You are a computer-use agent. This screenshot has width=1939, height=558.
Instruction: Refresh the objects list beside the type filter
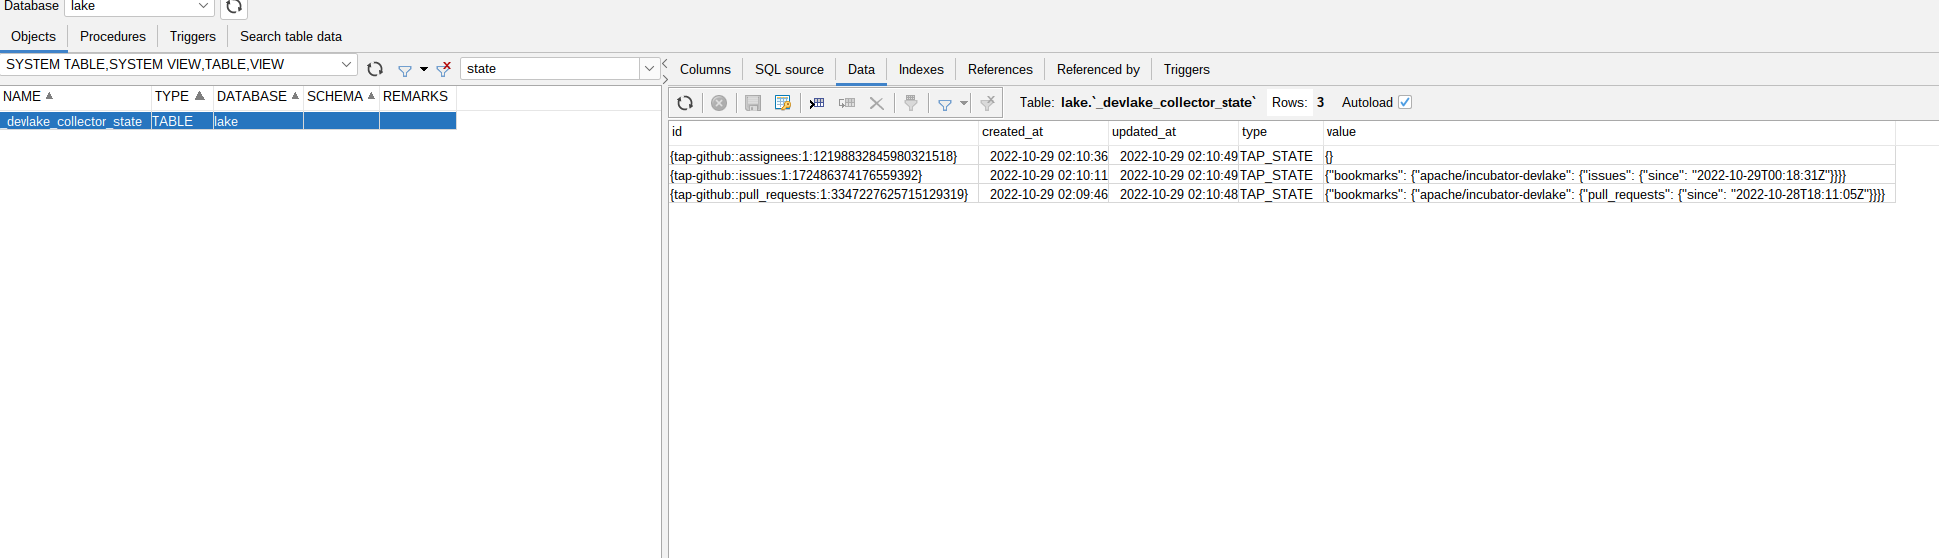[x=375, y=69]
